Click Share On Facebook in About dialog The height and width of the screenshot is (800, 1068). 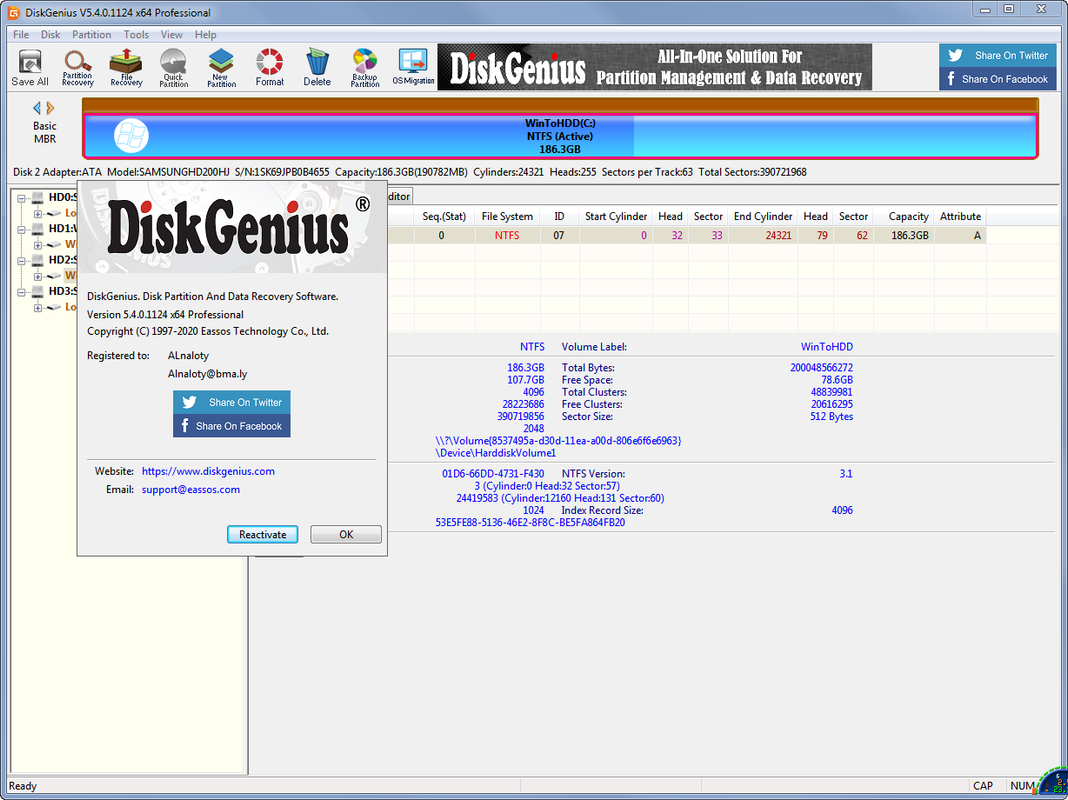pos(232,426)
